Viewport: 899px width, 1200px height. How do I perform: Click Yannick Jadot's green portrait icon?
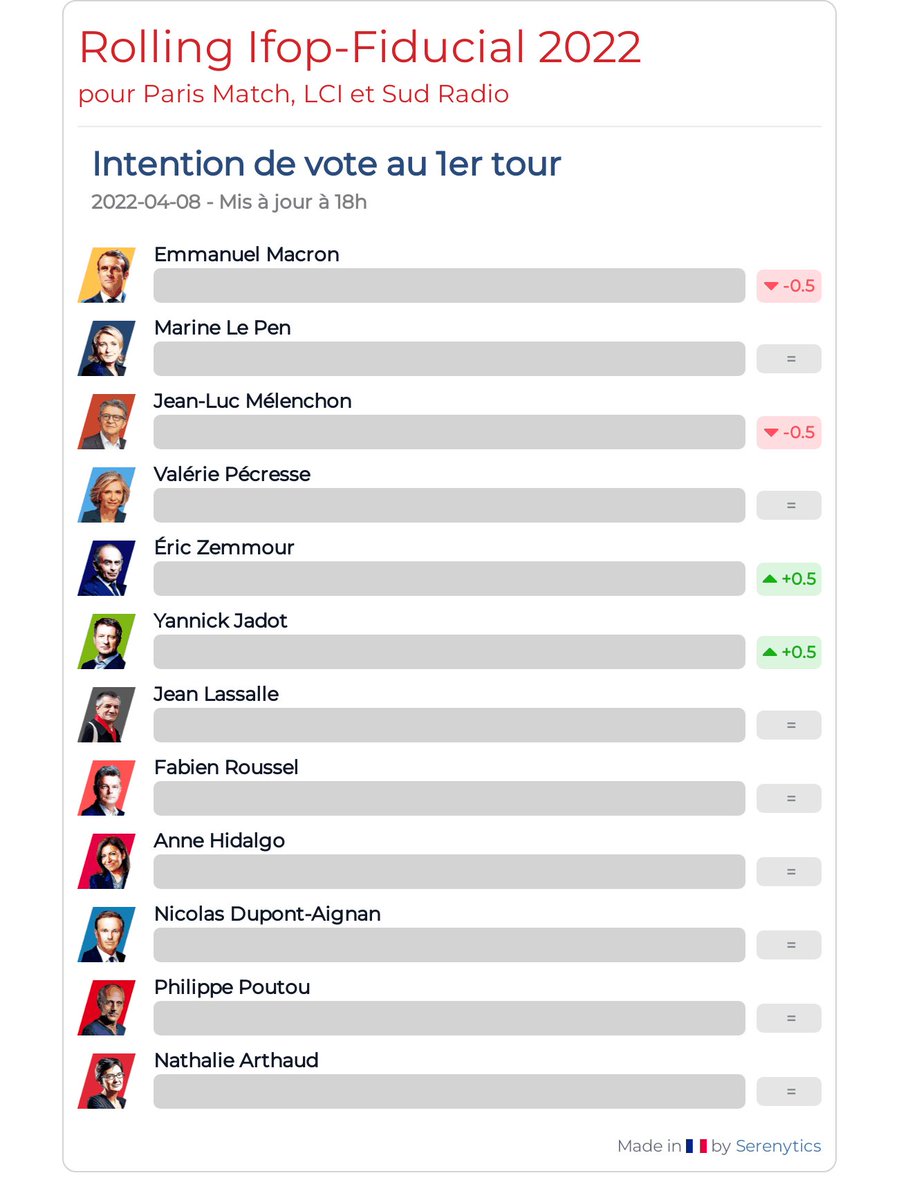(x=107, y=641)
